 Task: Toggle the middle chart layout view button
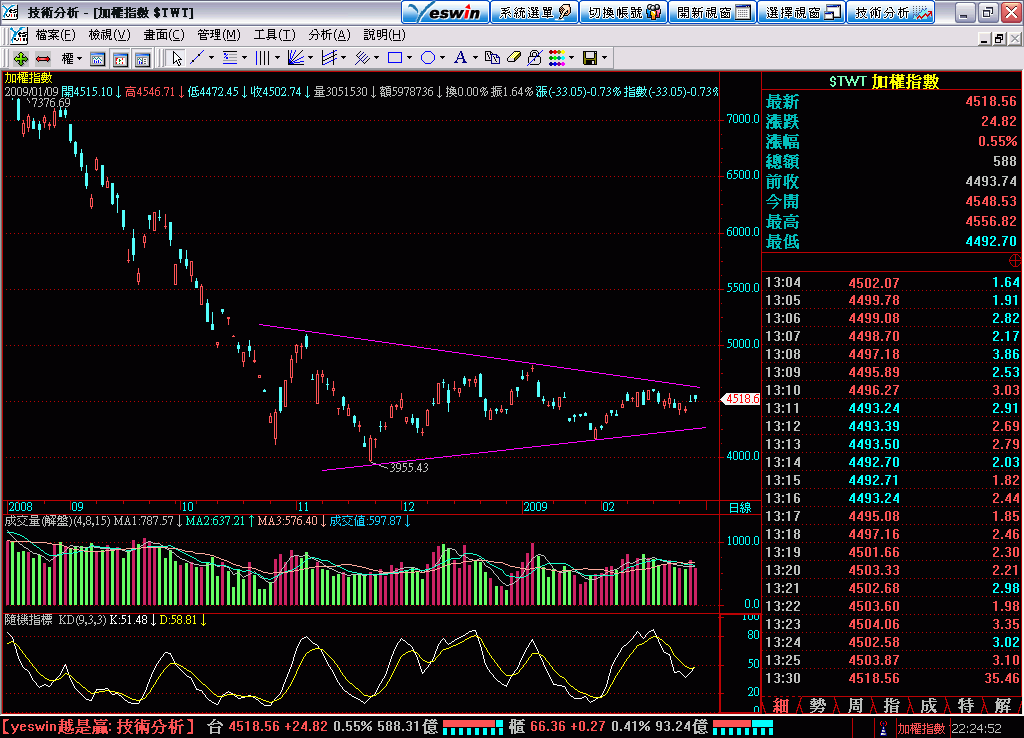(x=122, y=57)
